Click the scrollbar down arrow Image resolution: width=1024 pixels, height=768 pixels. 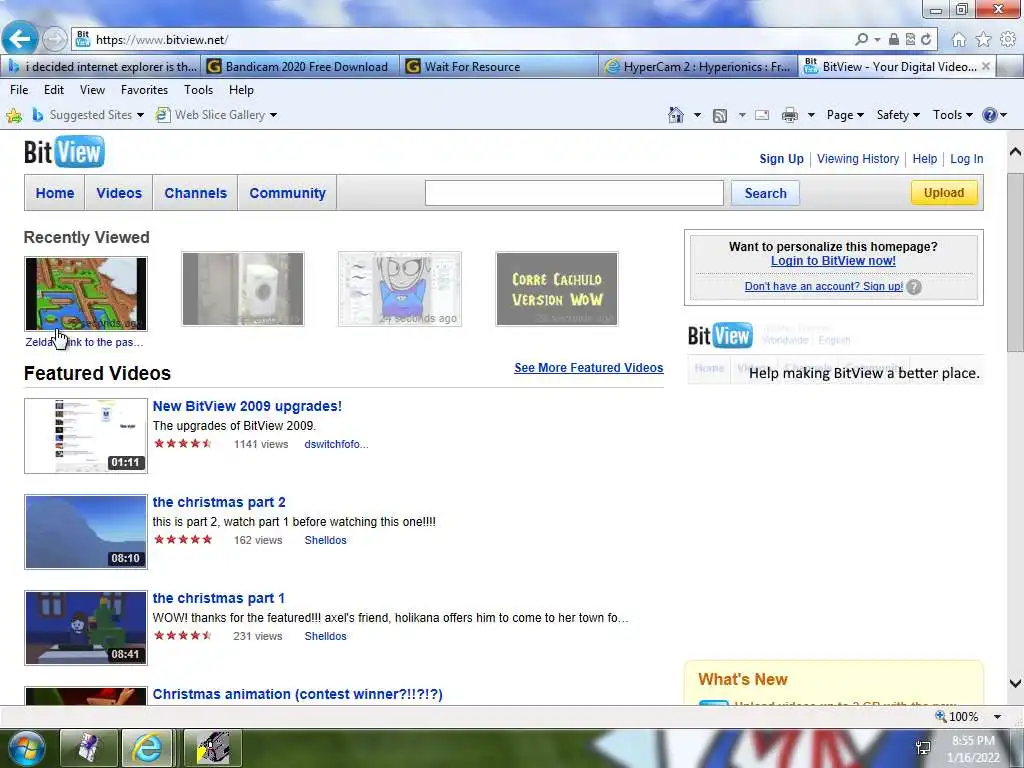point(1016,684)
